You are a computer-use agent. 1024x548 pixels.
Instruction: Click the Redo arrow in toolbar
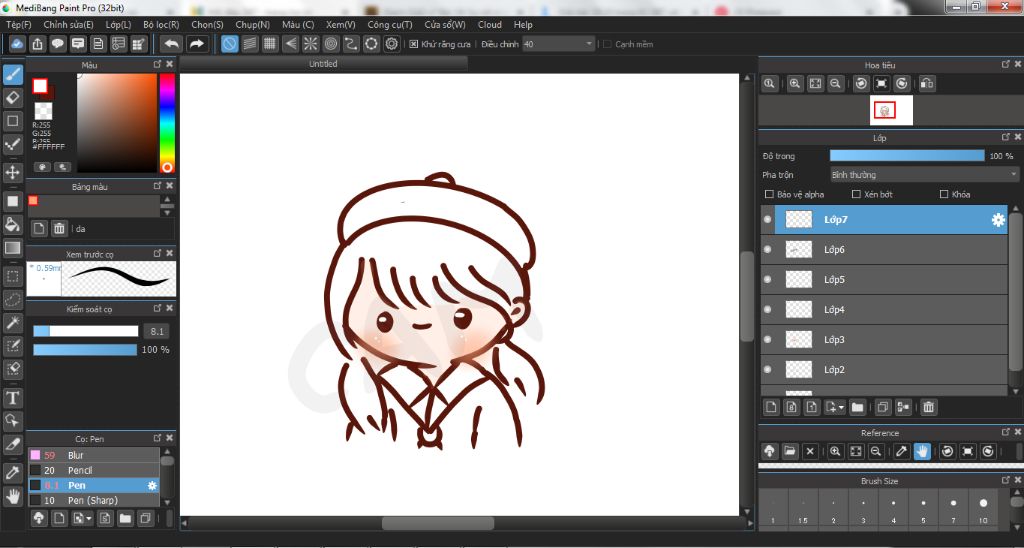coord(196,44)
